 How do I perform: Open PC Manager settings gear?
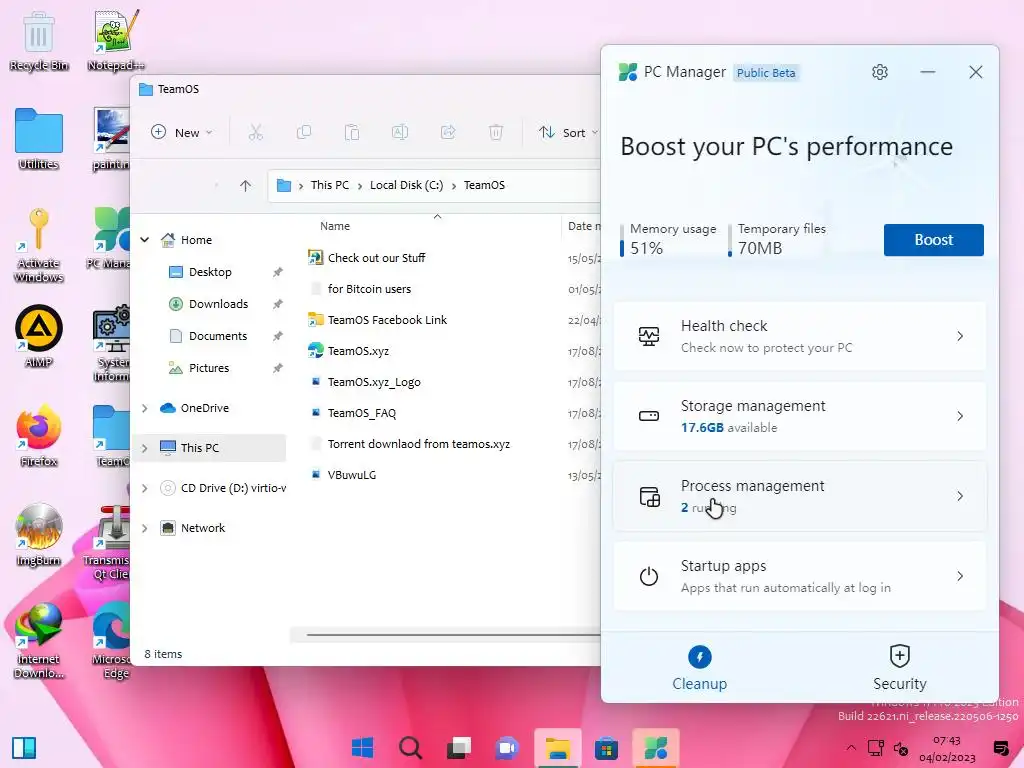[880, 72]
